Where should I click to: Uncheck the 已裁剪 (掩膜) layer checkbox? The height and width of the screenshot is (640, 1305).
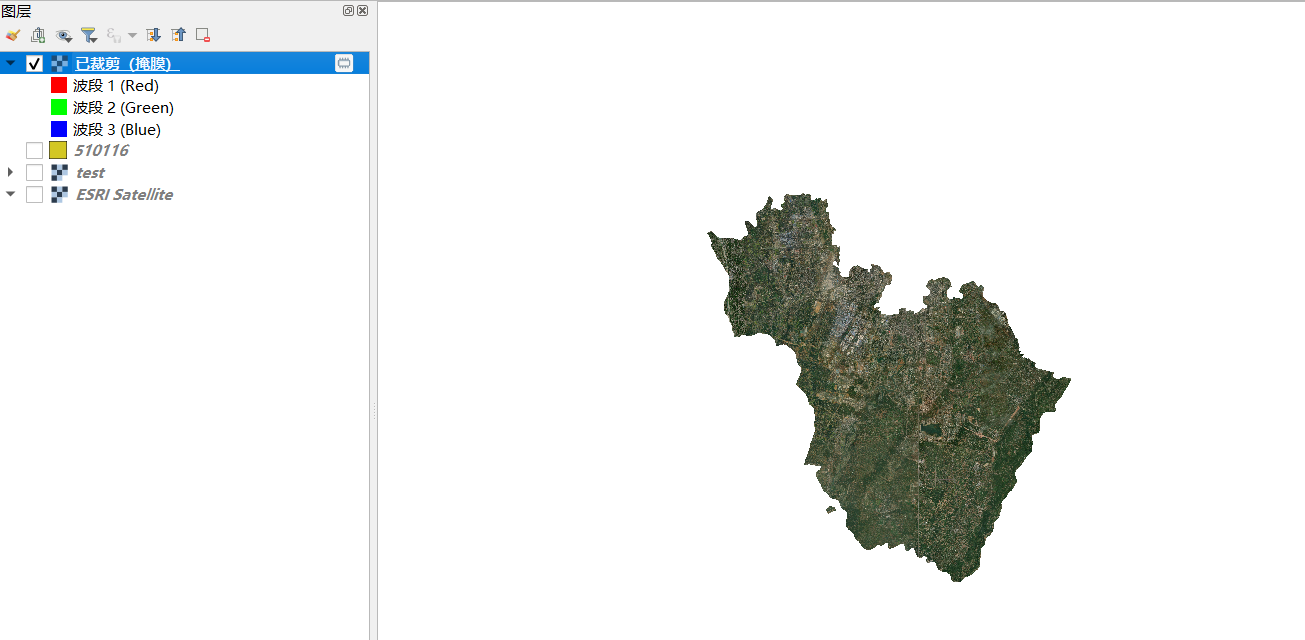tap(34, 63)
